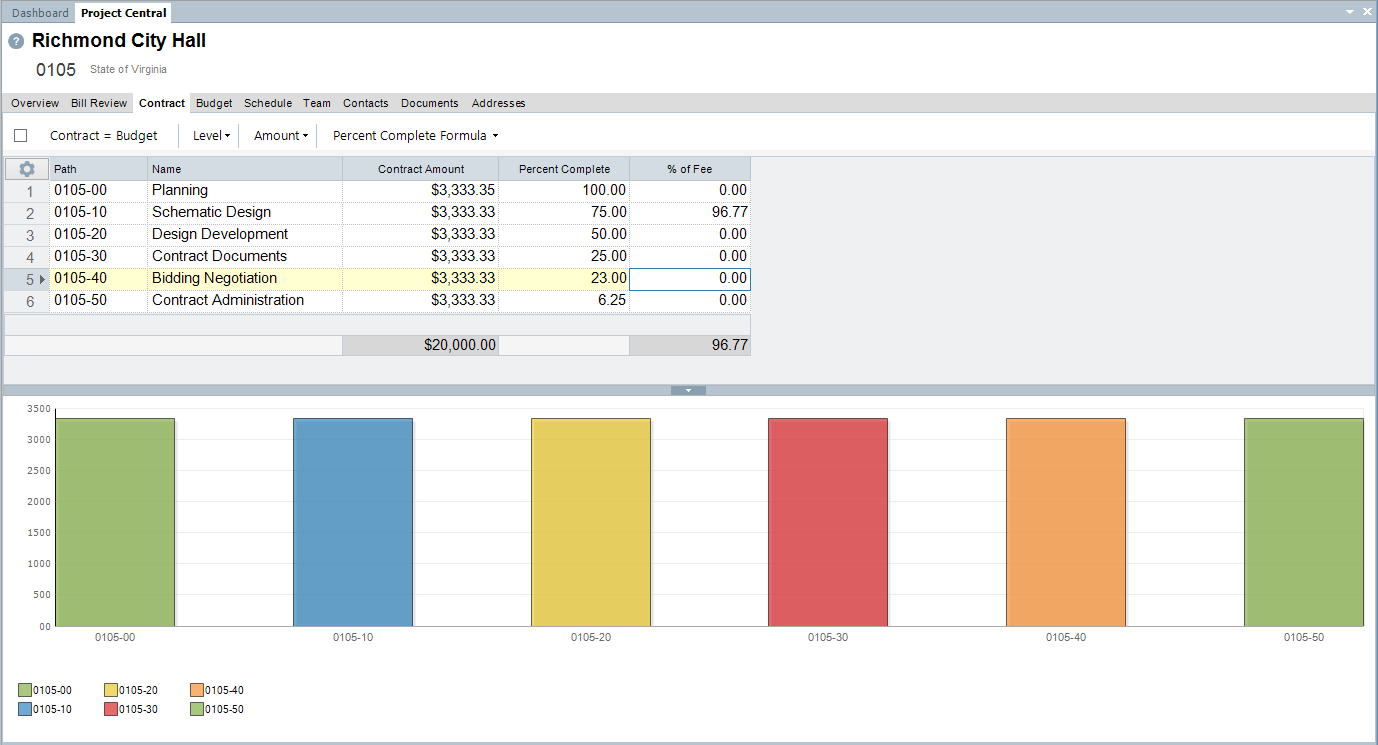Click path cell 0105-10
The image size is (1378, 745).
click(x=99, y=213)
